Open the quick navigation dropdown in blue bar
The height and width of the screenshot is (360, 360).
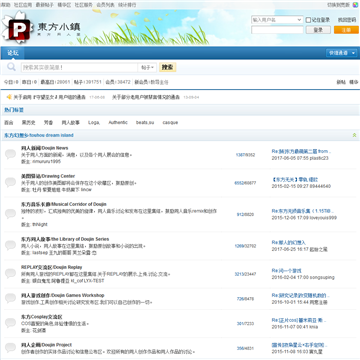click(x=342, y=53)
